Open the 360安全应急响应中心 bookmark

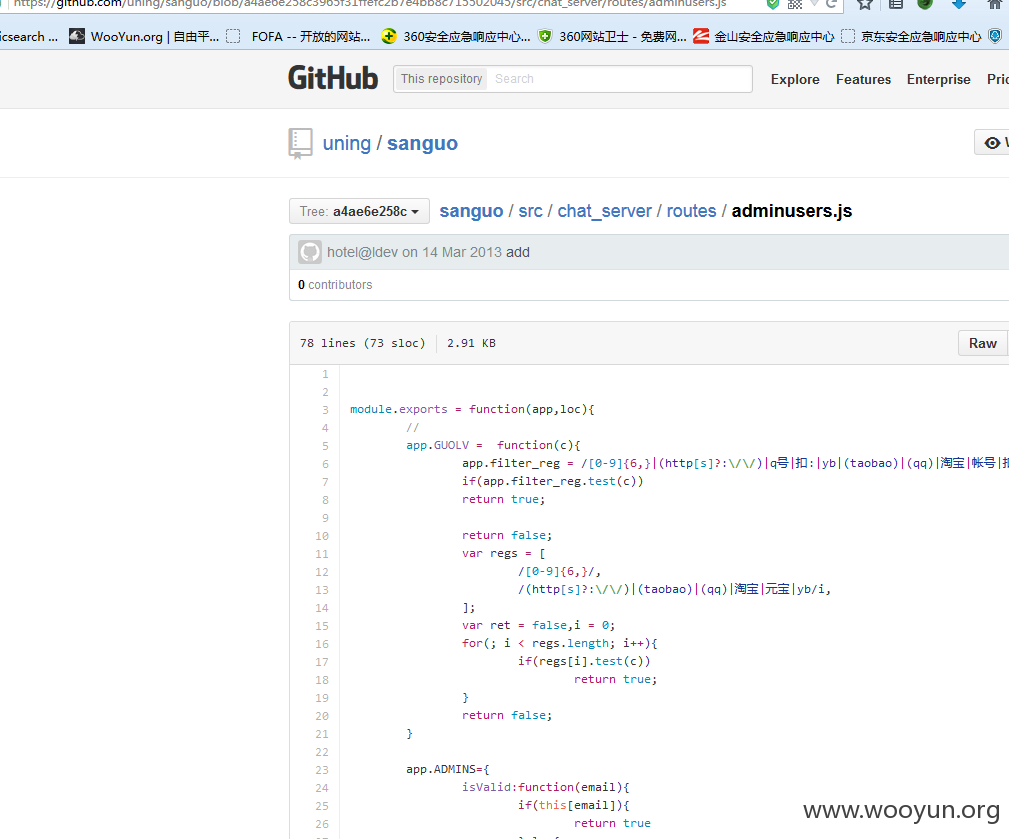(456, 37)
